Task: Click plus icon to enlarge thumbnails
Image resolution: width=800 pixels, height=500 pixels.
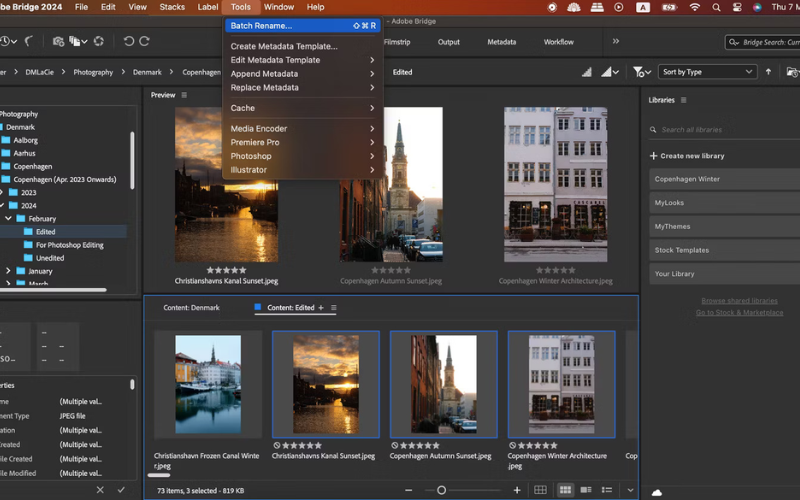Action: pyautogui.click(x=517, y=490)
